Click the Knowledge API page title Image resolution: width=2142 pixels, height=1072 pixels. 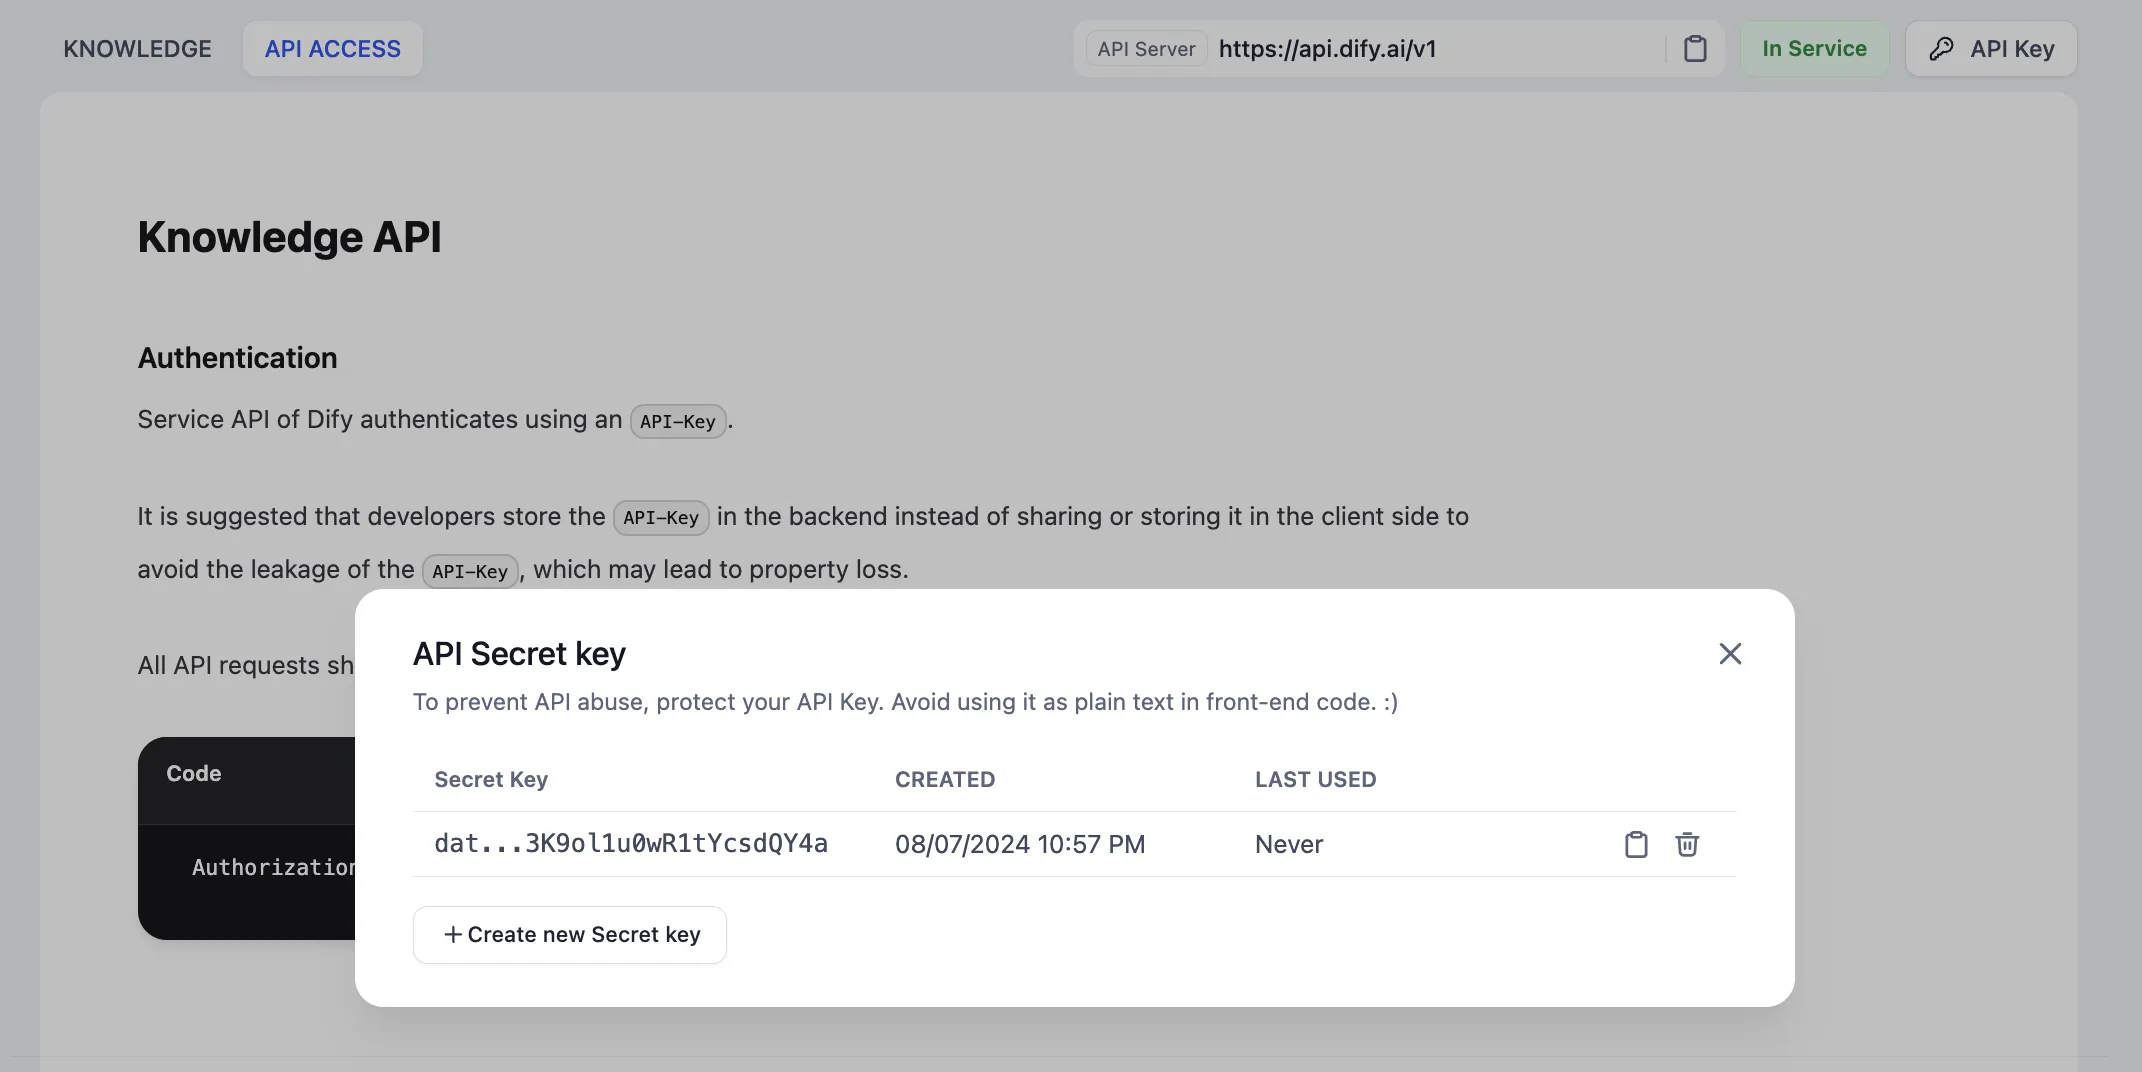coord(289,237)
